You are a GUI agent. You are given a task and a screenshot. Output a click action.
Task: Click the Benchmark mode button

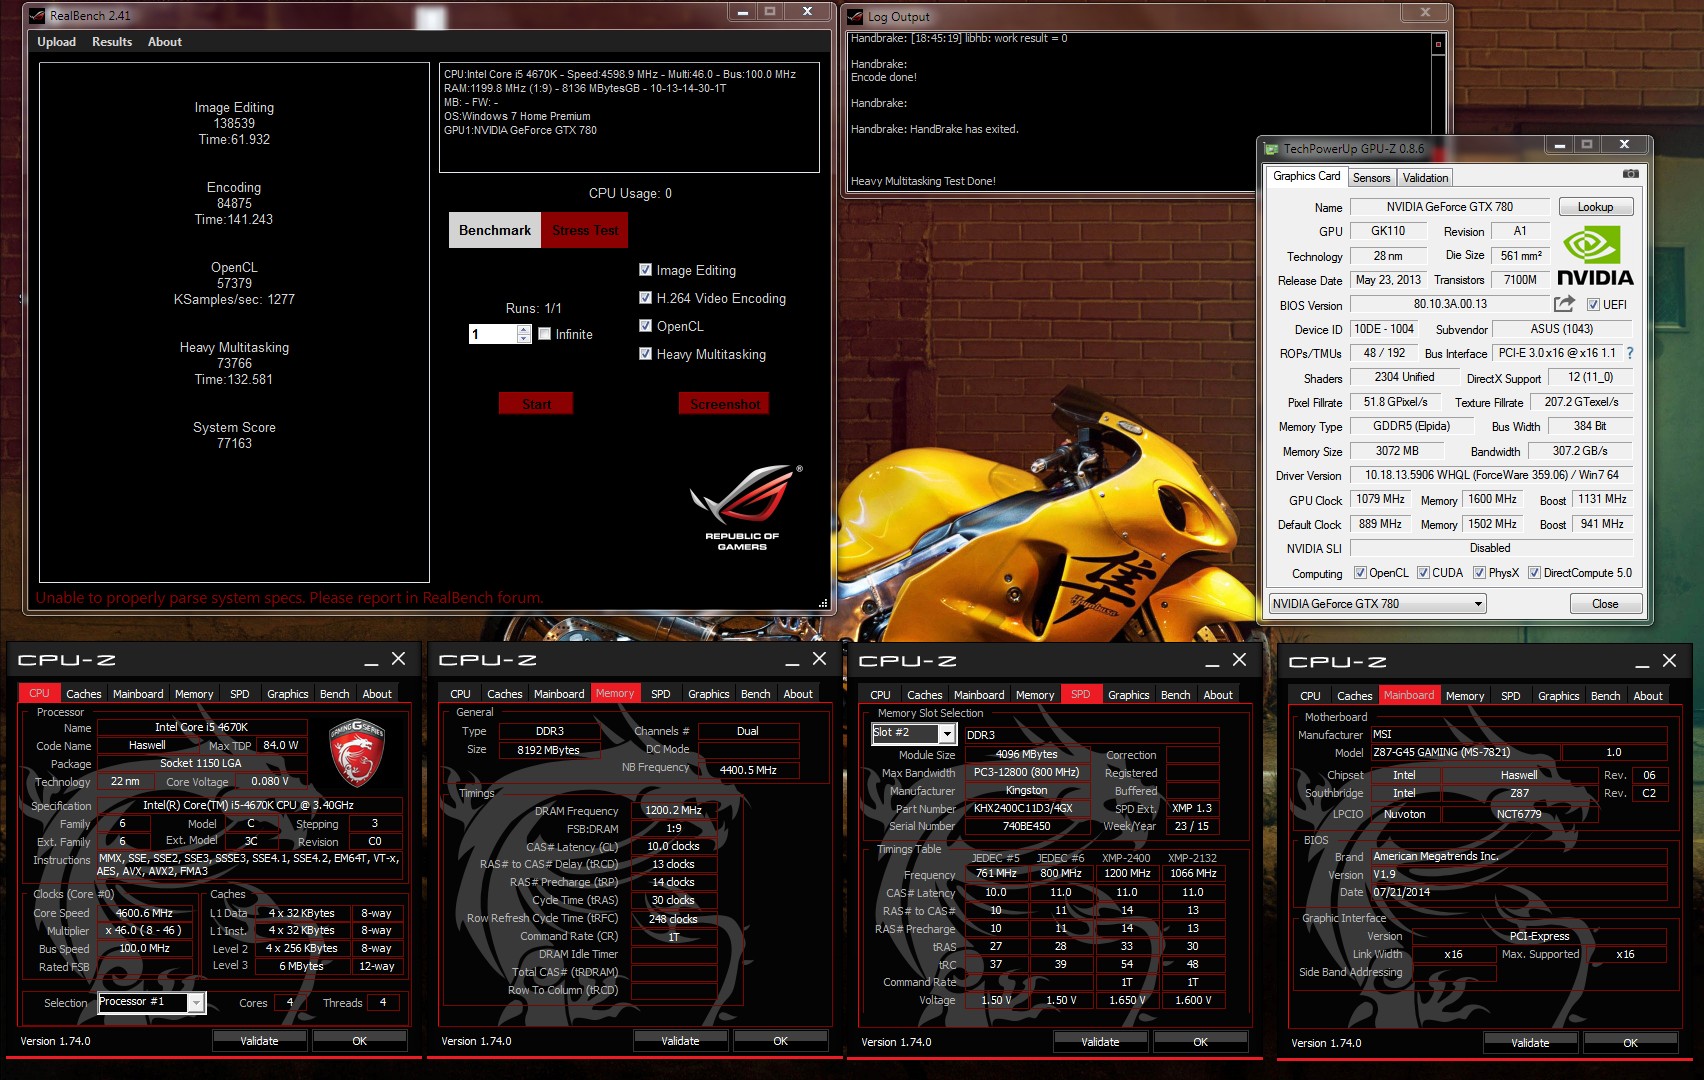pyautogui.click(x=495, y=230)
